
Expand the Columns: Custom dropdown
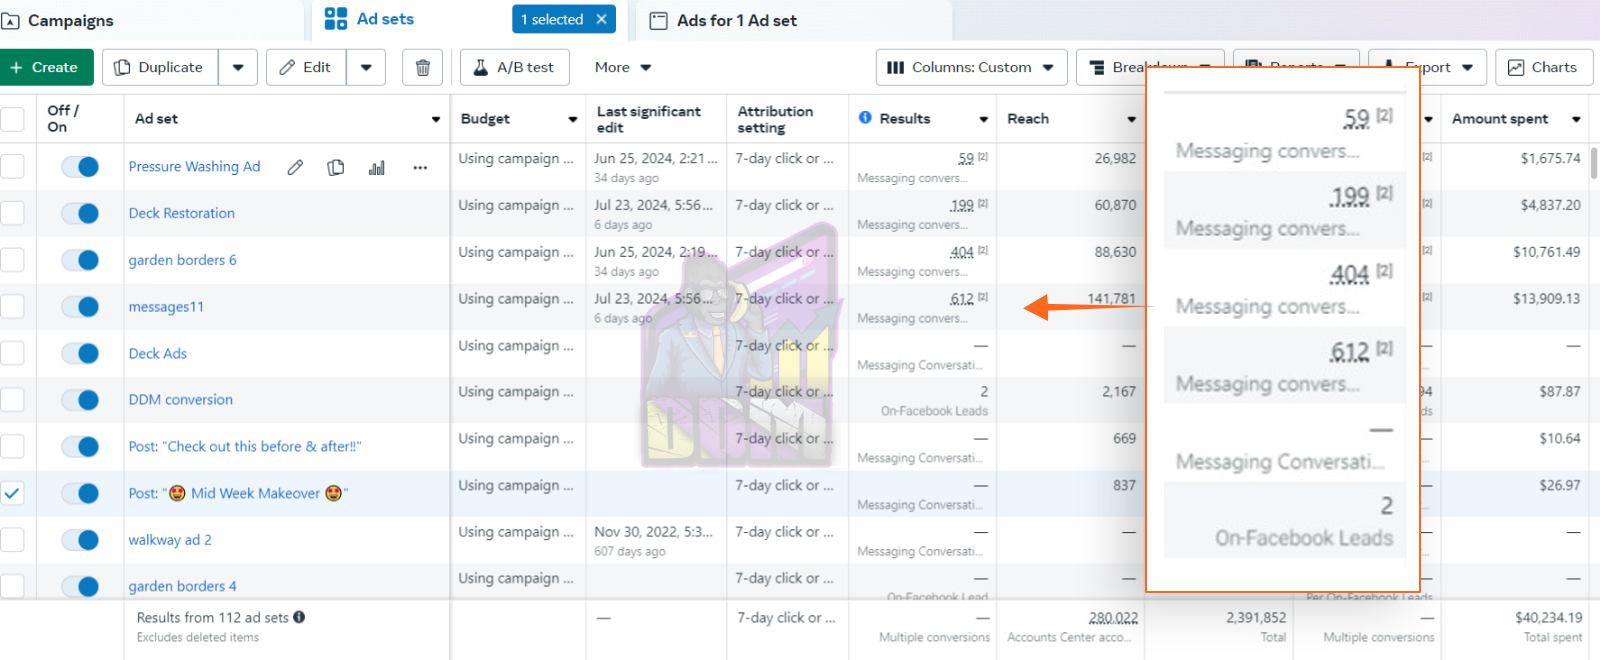coord(971,67)
